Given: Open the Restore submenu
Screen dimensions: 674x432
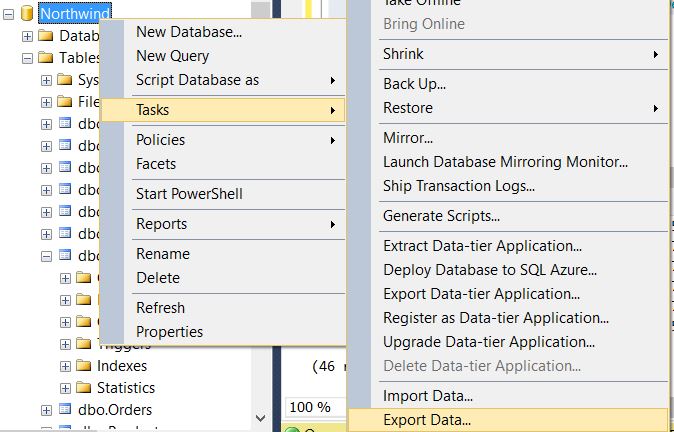Looking at the screenshot, I should point(508,108).
